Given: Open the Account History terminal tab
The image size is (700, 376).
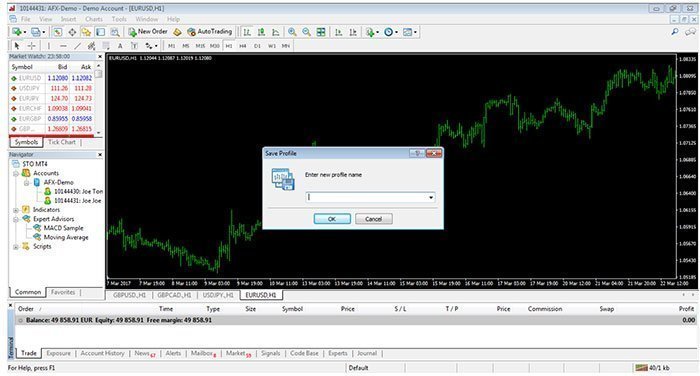Looking at the screenshot, I should 102,353.
